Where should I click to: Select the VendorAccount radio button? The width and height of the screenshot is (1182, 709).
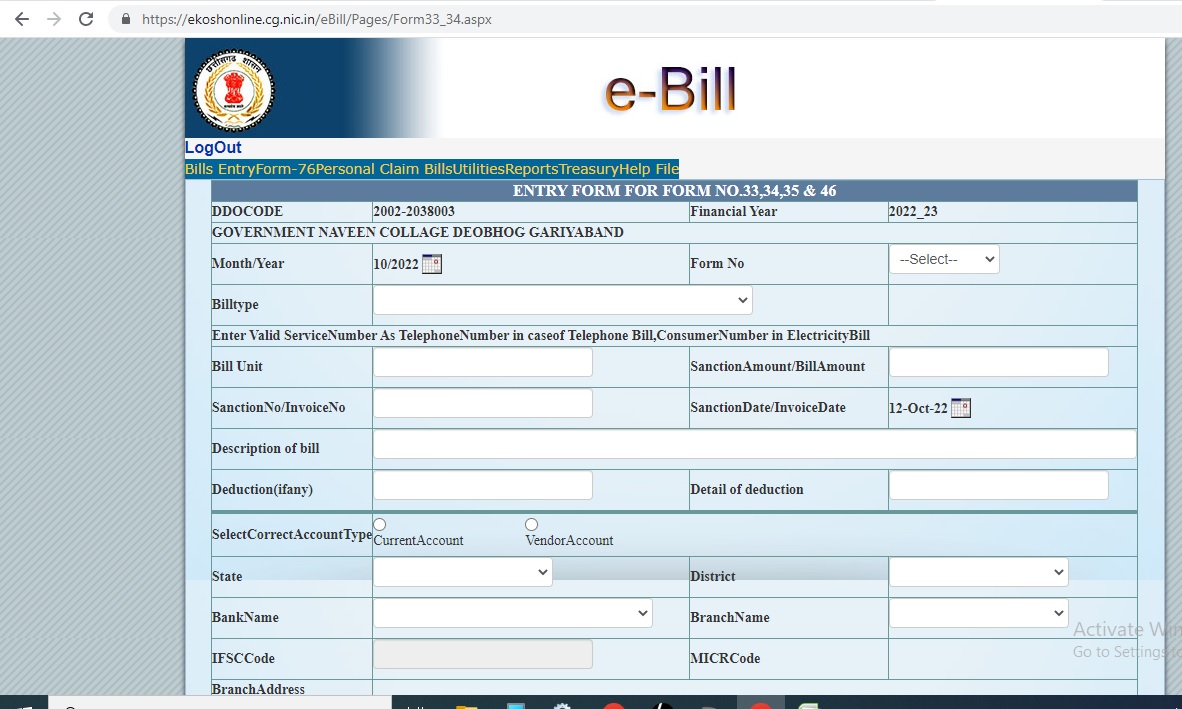click(531, 525)
